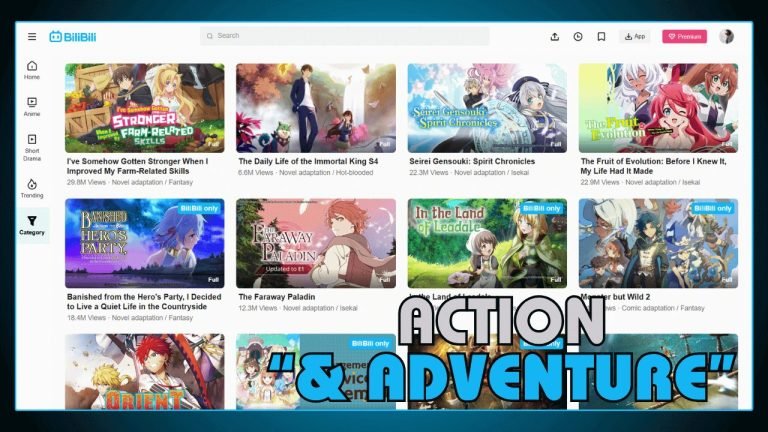Screen dimensions: 768x432
Task: Click the upload icon in top bar
Action: (555, 36)
